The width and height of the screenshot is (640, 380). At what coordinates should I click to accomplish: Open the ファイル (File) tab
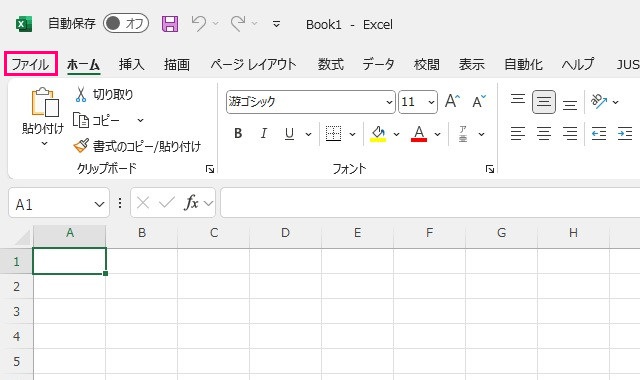pyautogui.click(x=31, y=64)
